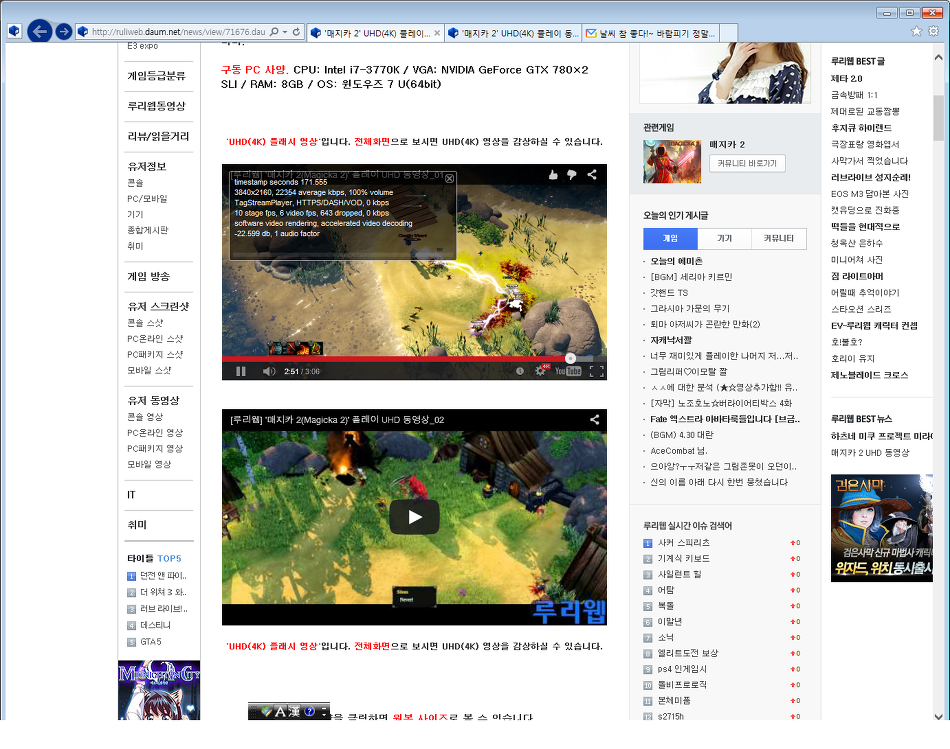This screenshot has height=749, width=950.
Task: Open the browser tools gear menu
Action: [x=933, y=31]
